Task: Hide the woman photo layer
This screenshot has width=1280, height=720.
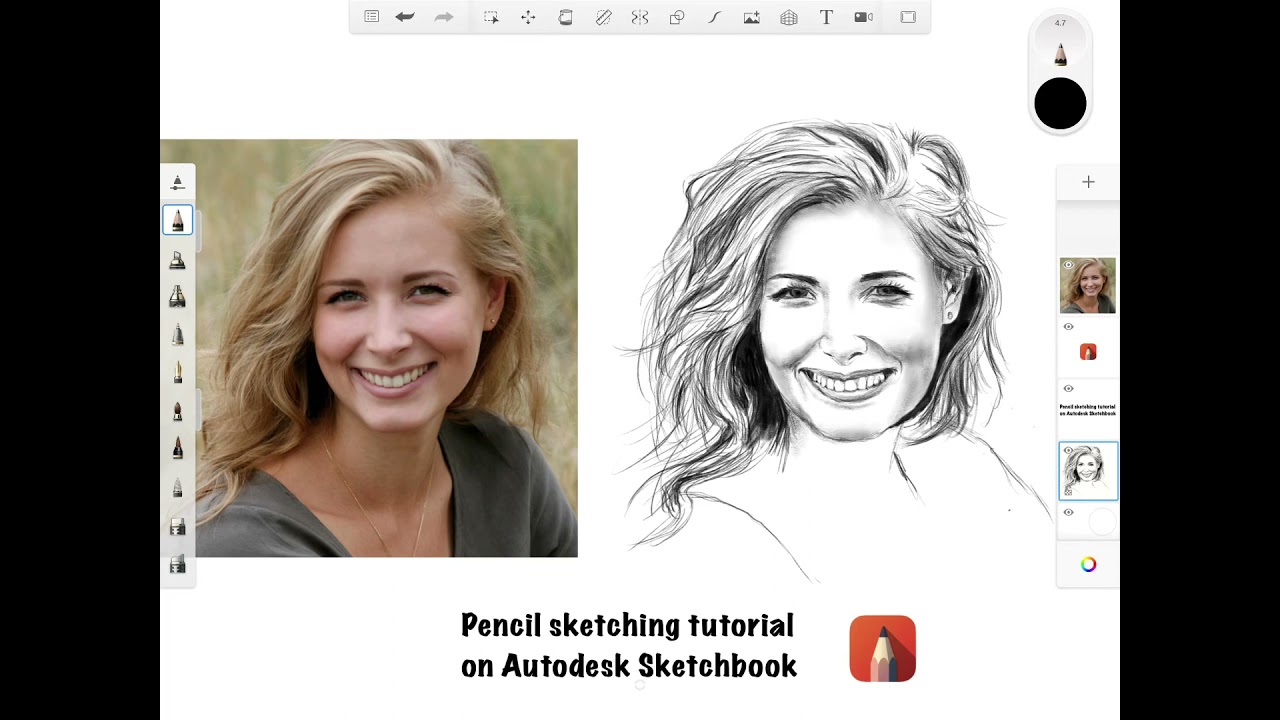Action: (x=1068, y=265)
